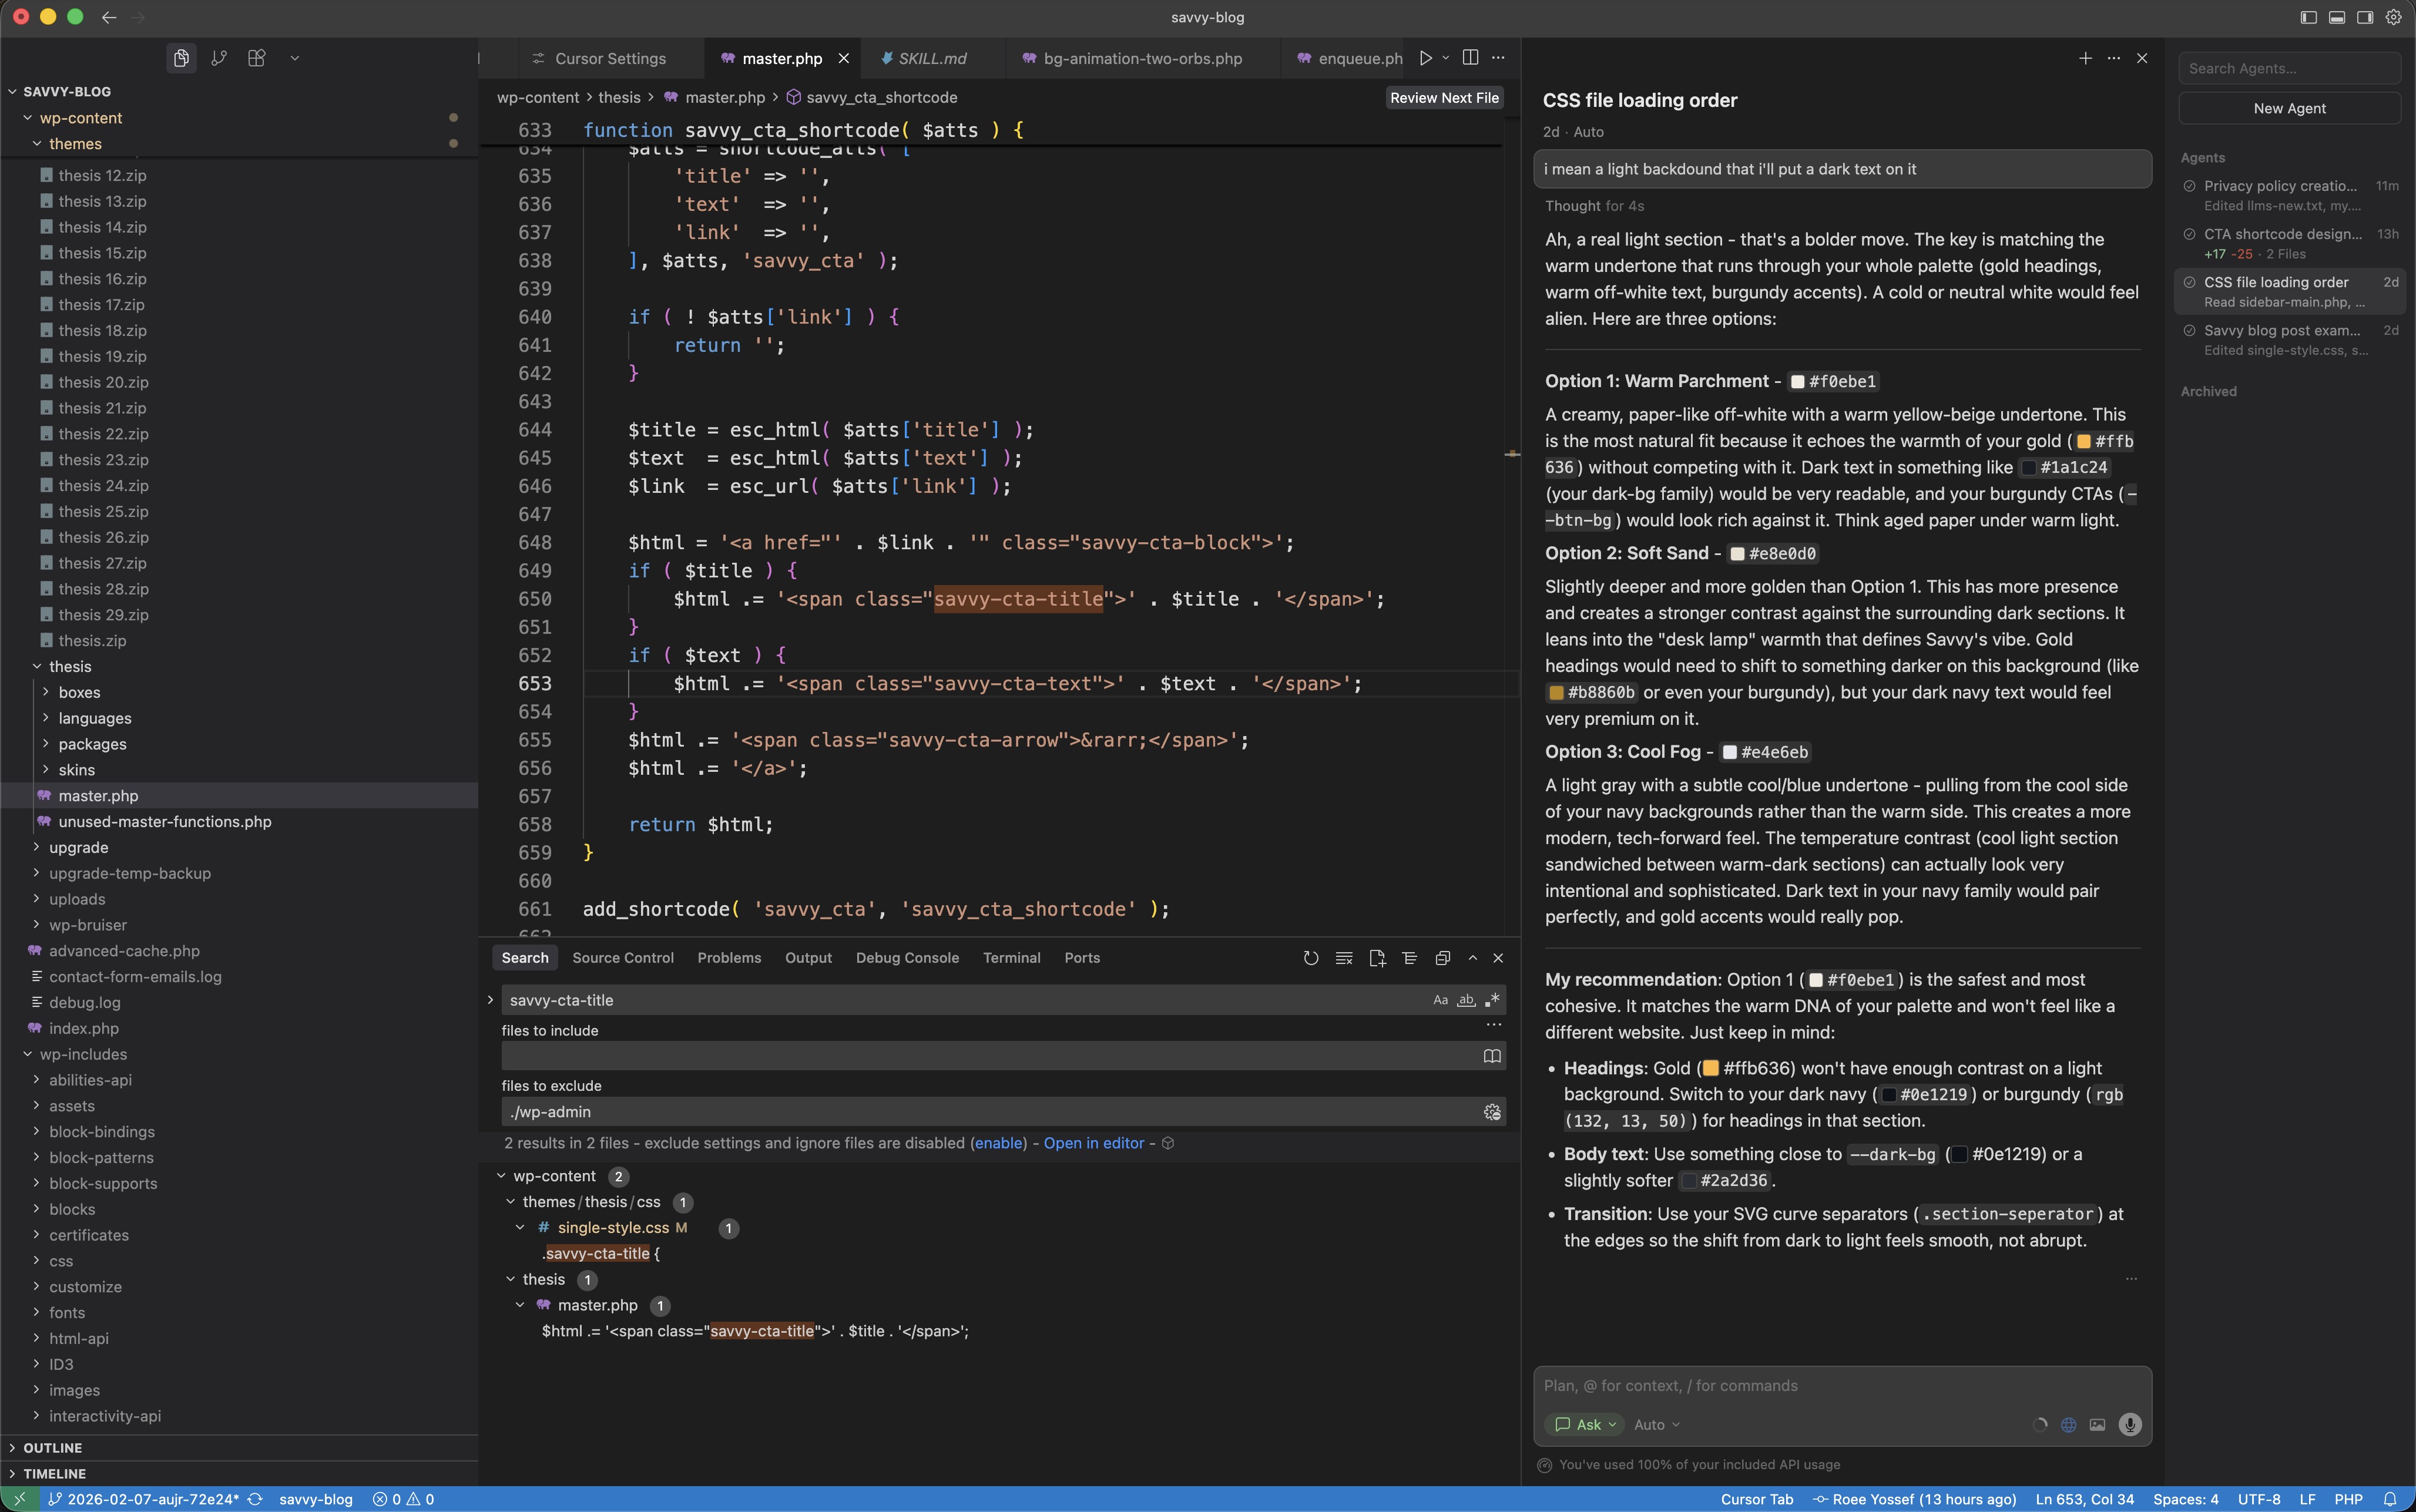Viewport: 2416px width, 1512px height.
Task: Clear search results icon
Action: pos(1344,958)
